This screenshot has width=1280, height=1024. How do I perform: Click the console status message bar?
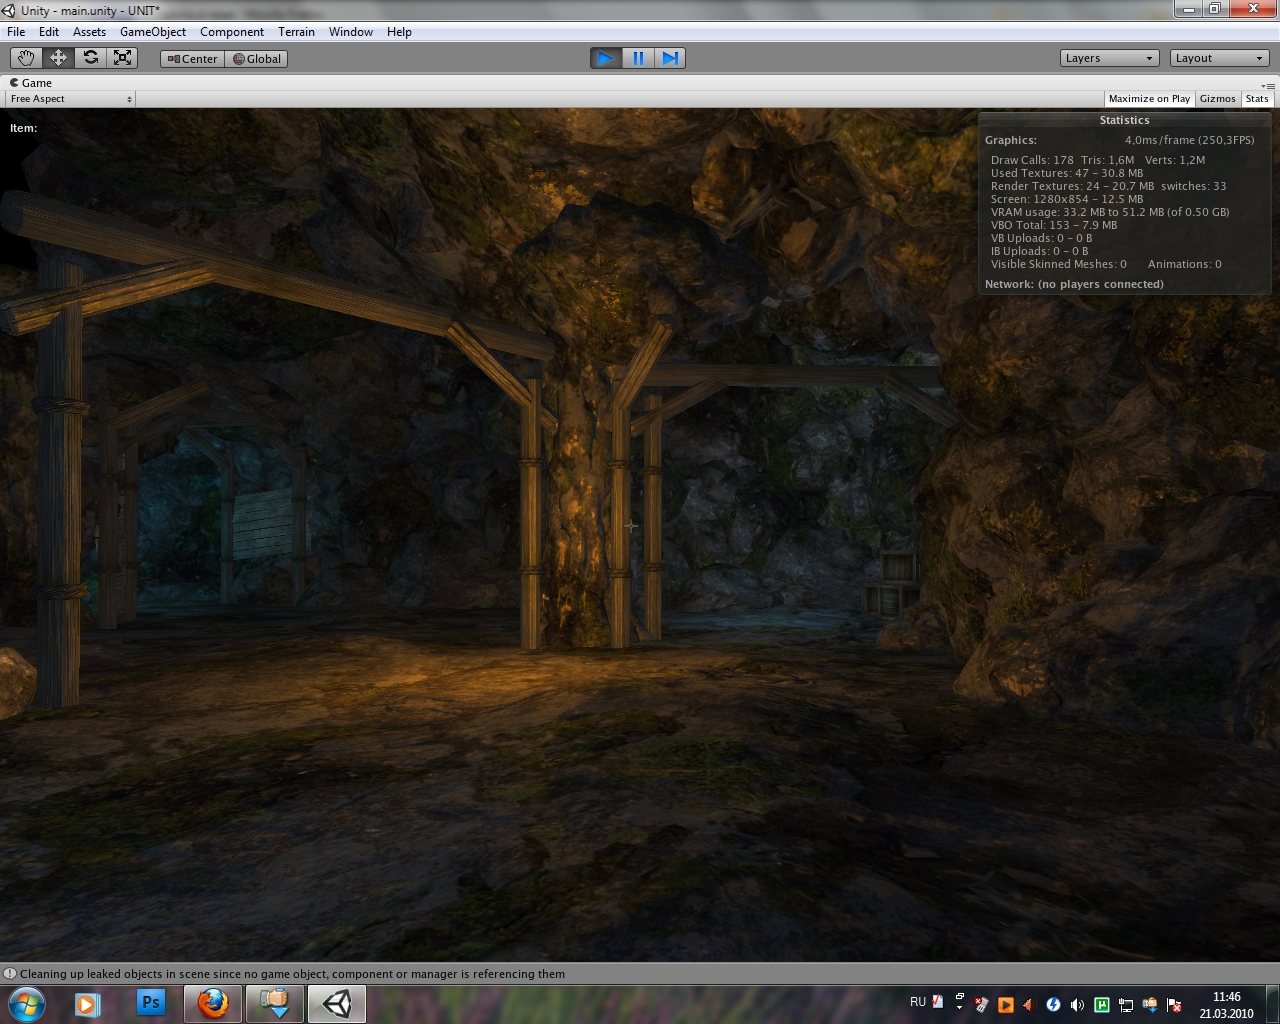pos(292,974)
